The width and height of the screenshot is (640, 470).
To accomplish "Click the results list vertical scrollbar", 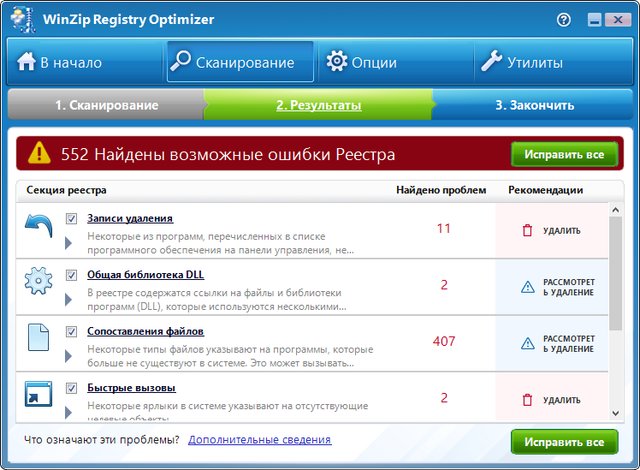I will point(615,270).
